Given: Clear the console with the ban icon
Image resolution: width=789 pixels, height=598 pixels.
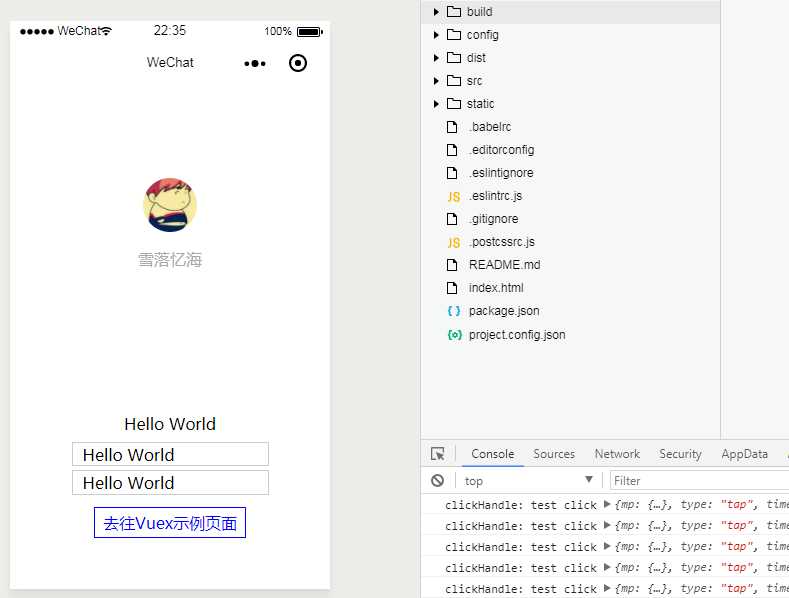Looking at the screenshot, I should point(438,480).
